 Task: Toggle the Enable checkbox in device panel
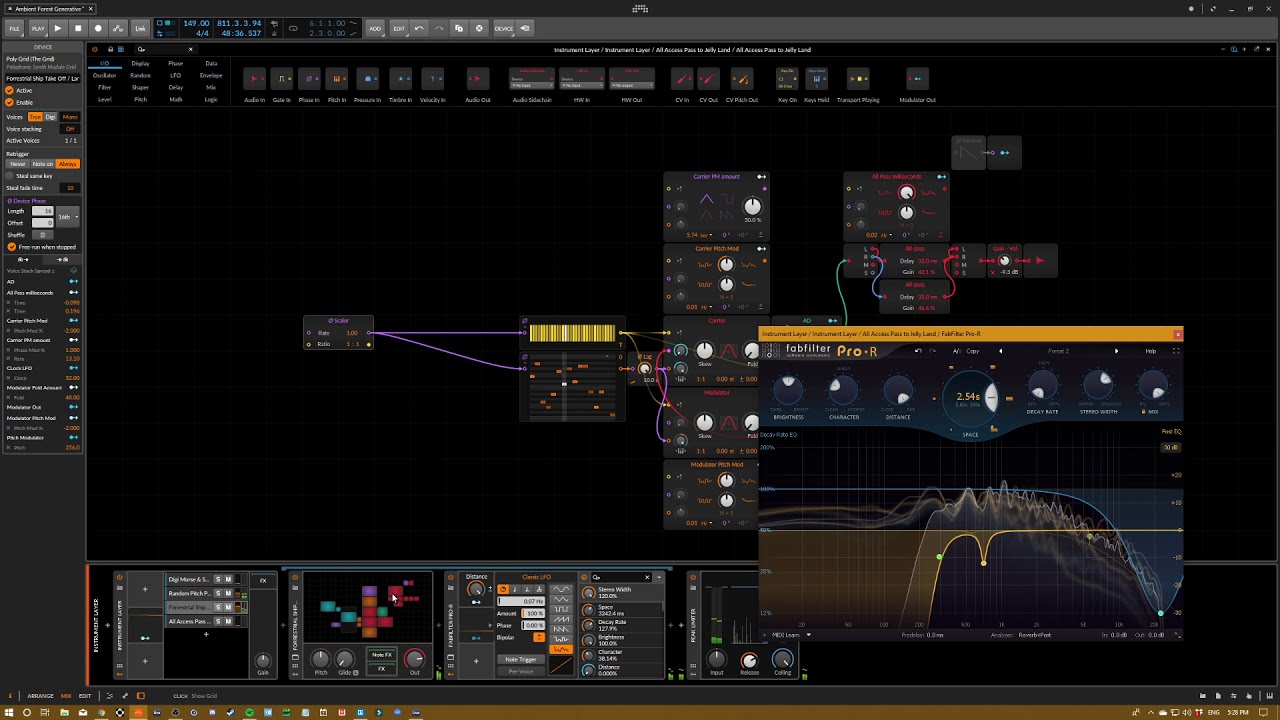click(10, 102)
